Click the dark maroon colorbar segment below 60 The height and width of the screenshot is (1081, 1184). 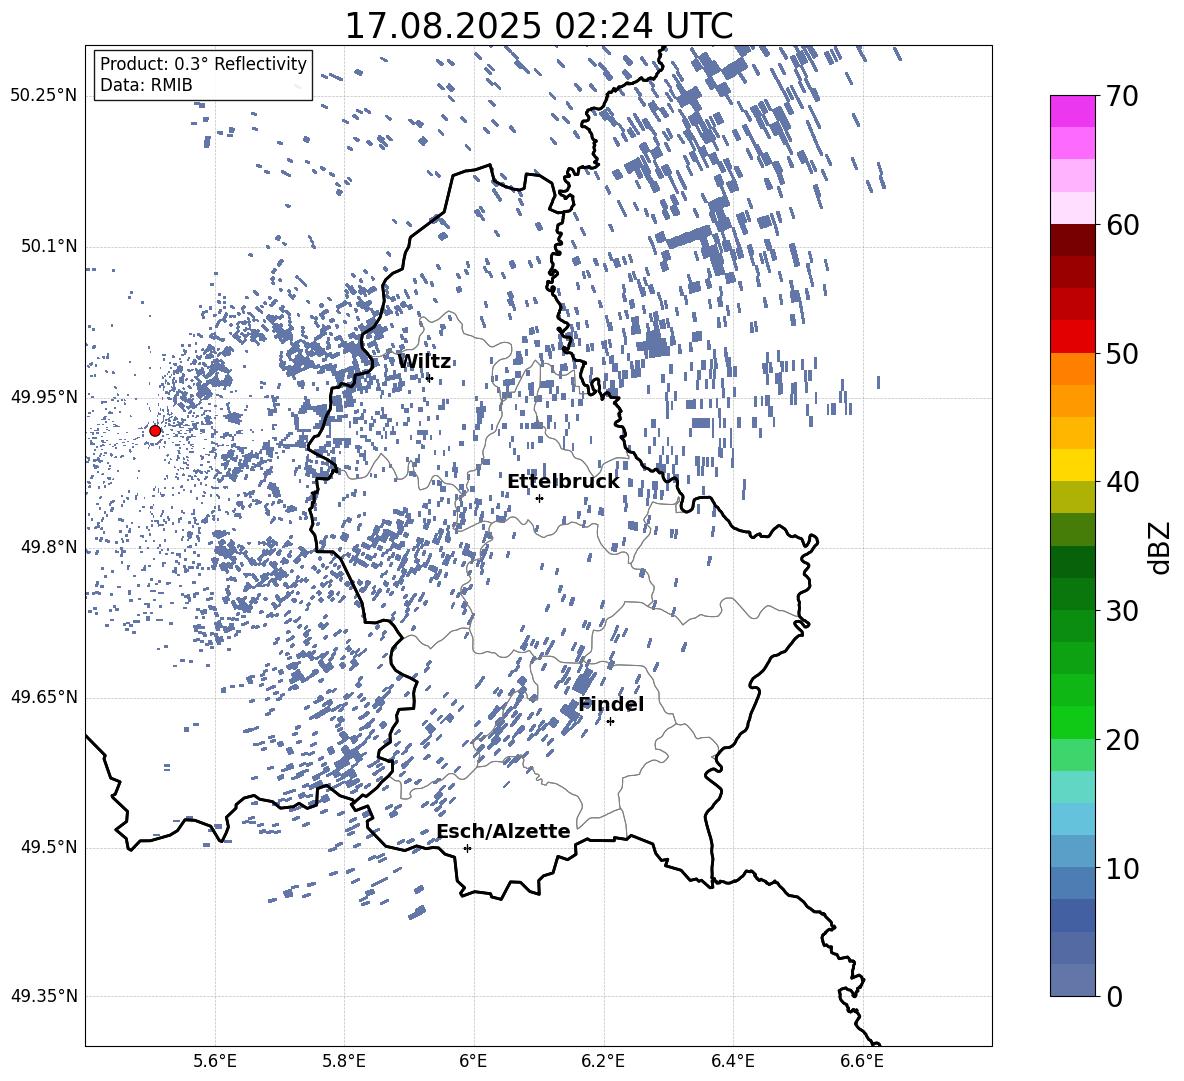click(x=1073, y=241)
